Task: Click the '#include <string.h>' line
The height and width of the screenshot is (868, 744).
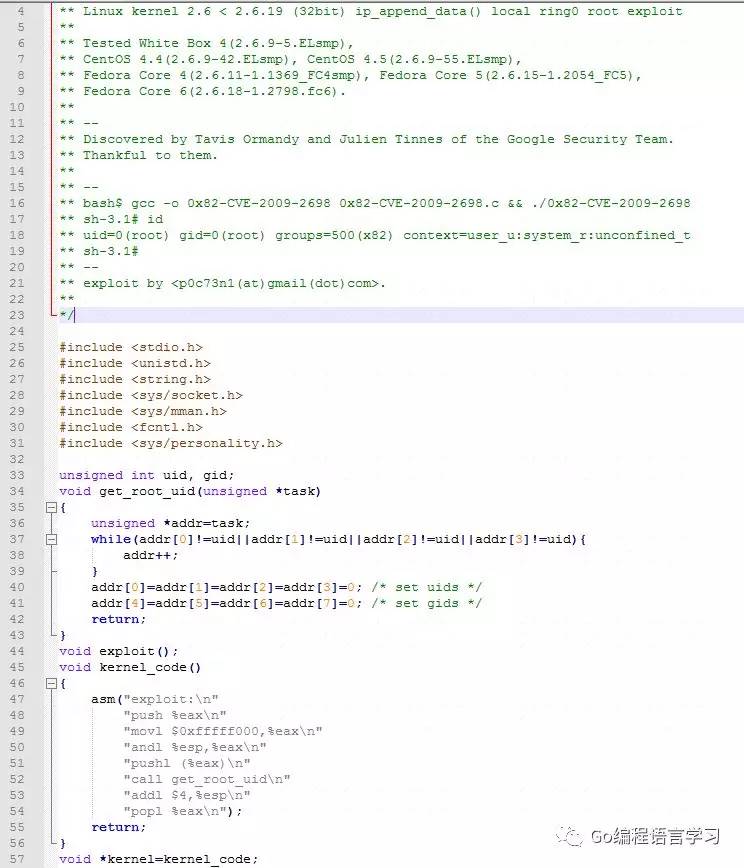Action: point(135,379)
